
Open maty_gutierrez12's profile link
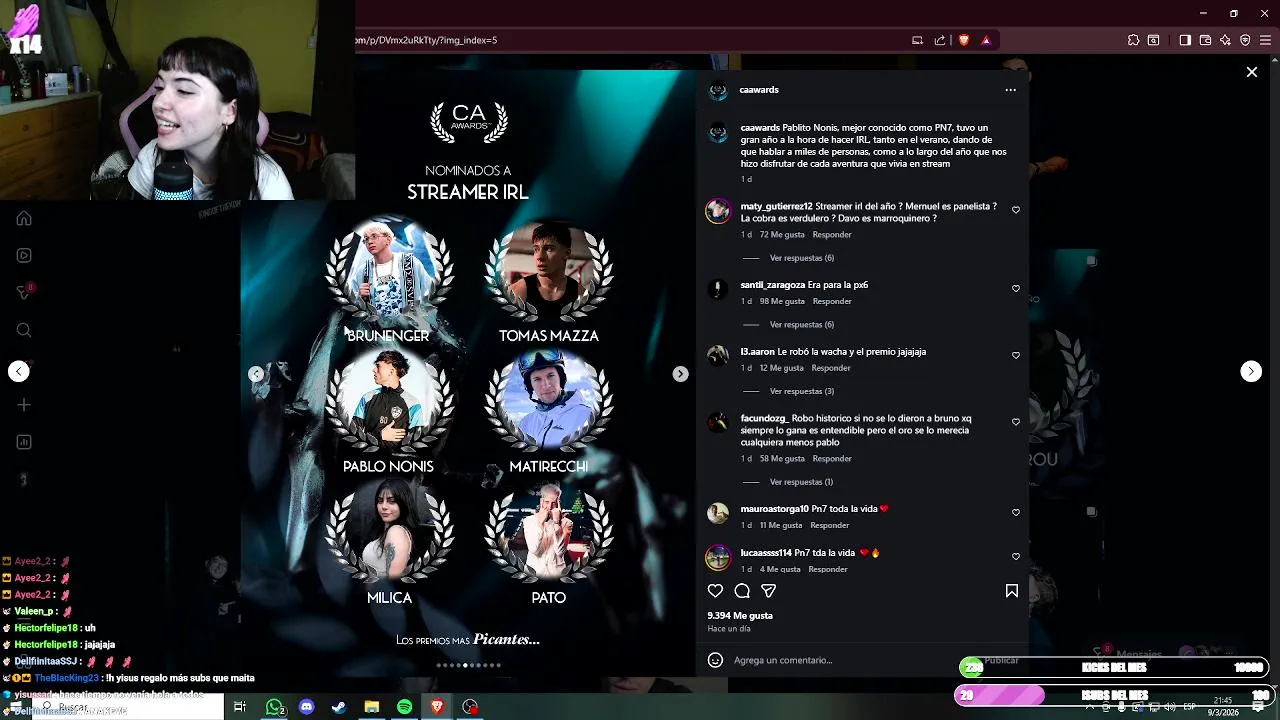776,206
